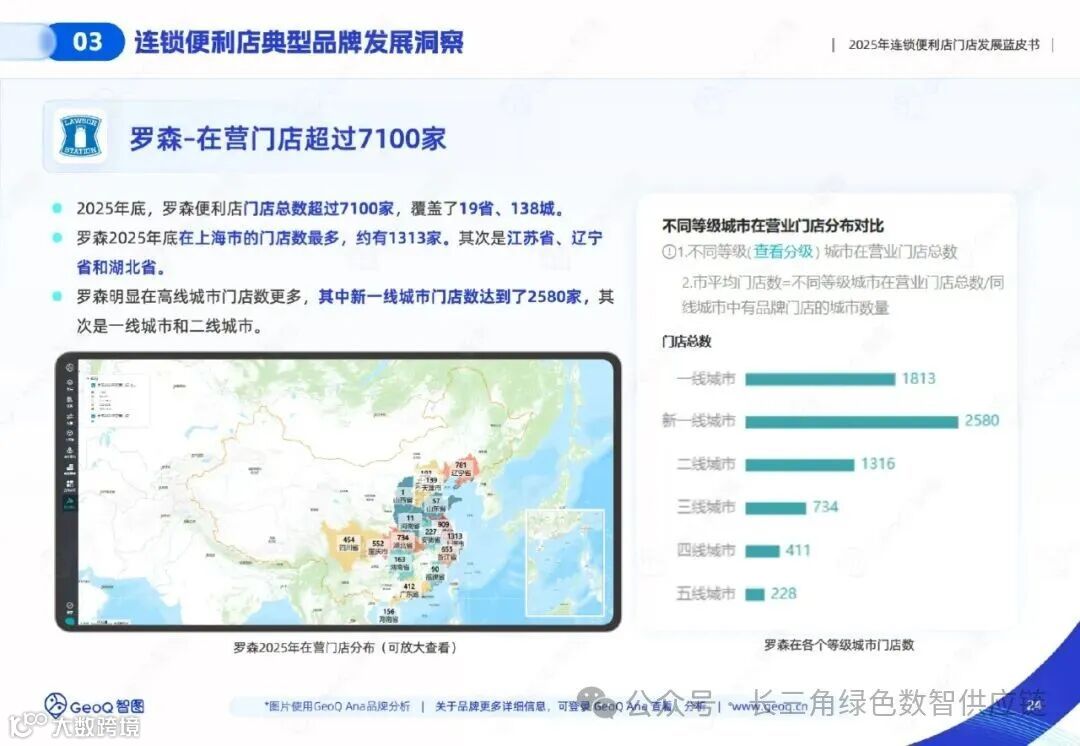Open the www.geoq.cn link in the footer
Screen dimensions: 1080x746
click(768, 706)
